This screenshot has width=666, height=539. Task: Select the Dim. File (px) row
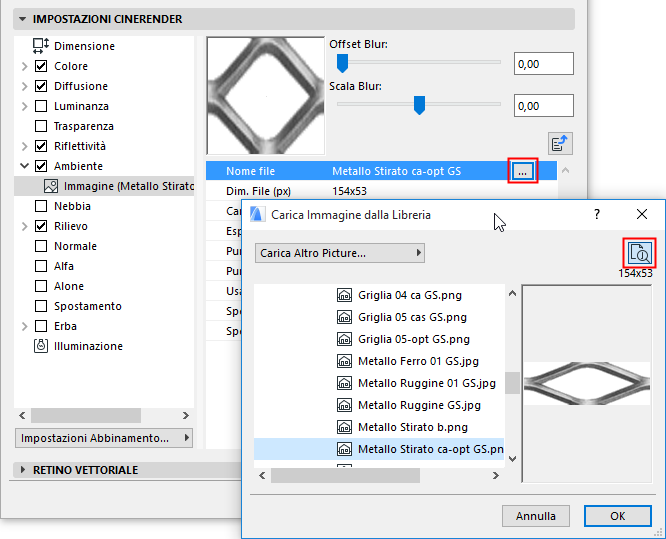381,191
